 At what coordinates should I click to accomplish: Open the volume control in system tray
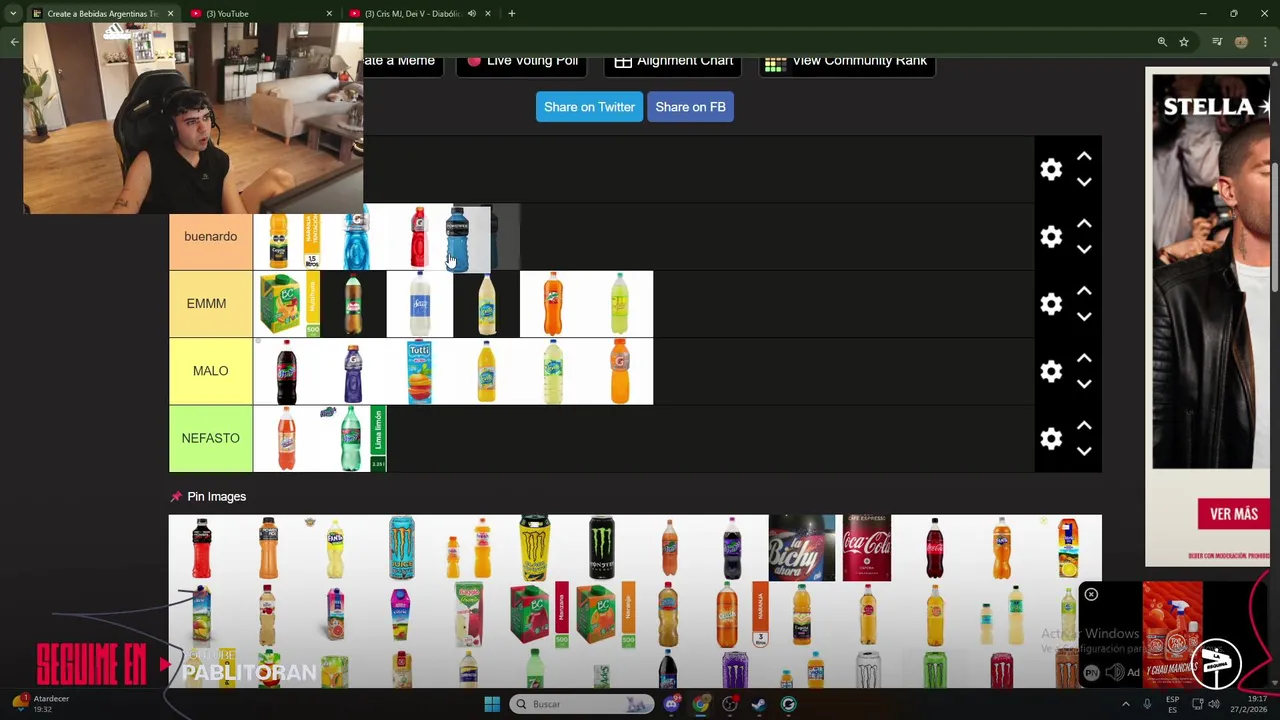click(x=1214, y=704)
